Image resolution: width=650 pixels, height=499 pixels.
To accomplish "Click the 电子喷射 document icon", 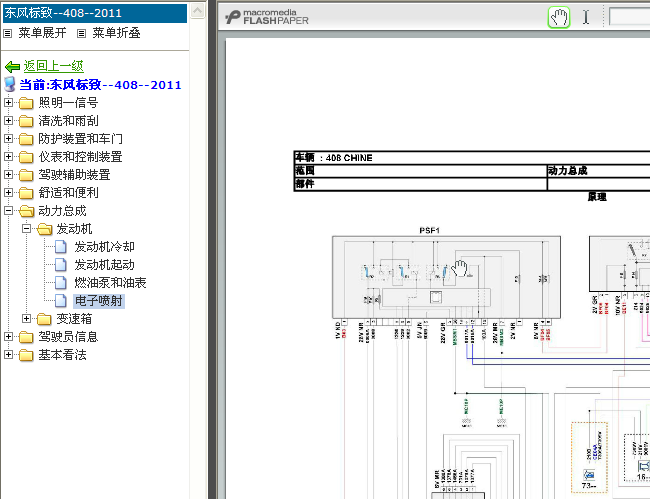I will (x=61, y=300).
